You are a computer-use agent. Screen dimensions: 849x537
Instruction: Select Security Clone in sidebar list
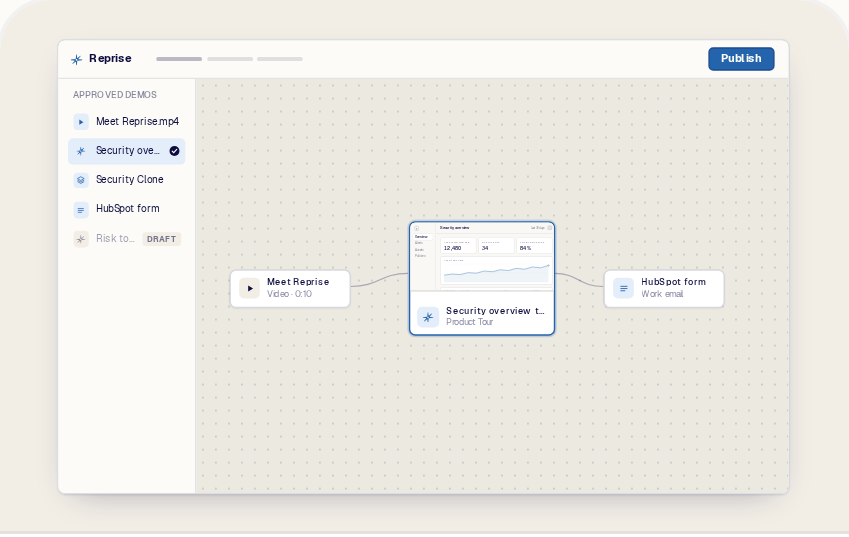[x=127, y=180]
